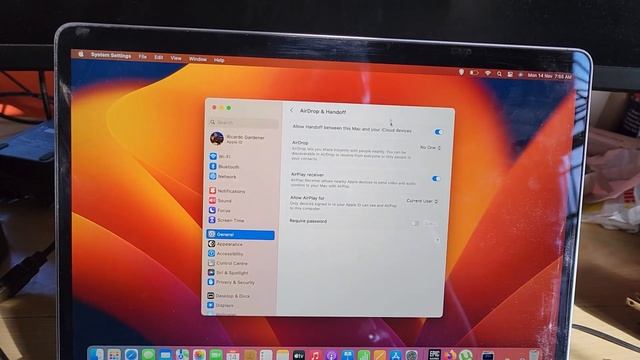
Task: Open Mail from the Dock
Action: click(165, 355)
